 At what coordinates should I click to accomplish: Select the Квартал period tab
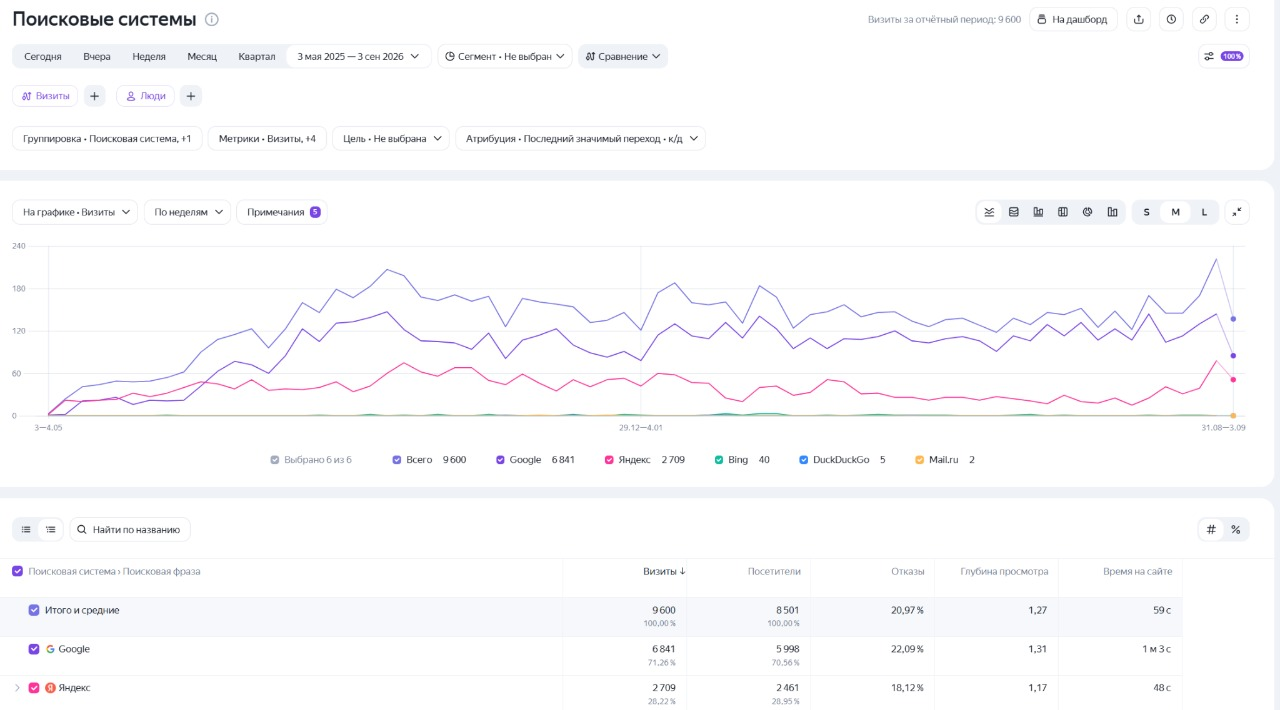[257, 56]
